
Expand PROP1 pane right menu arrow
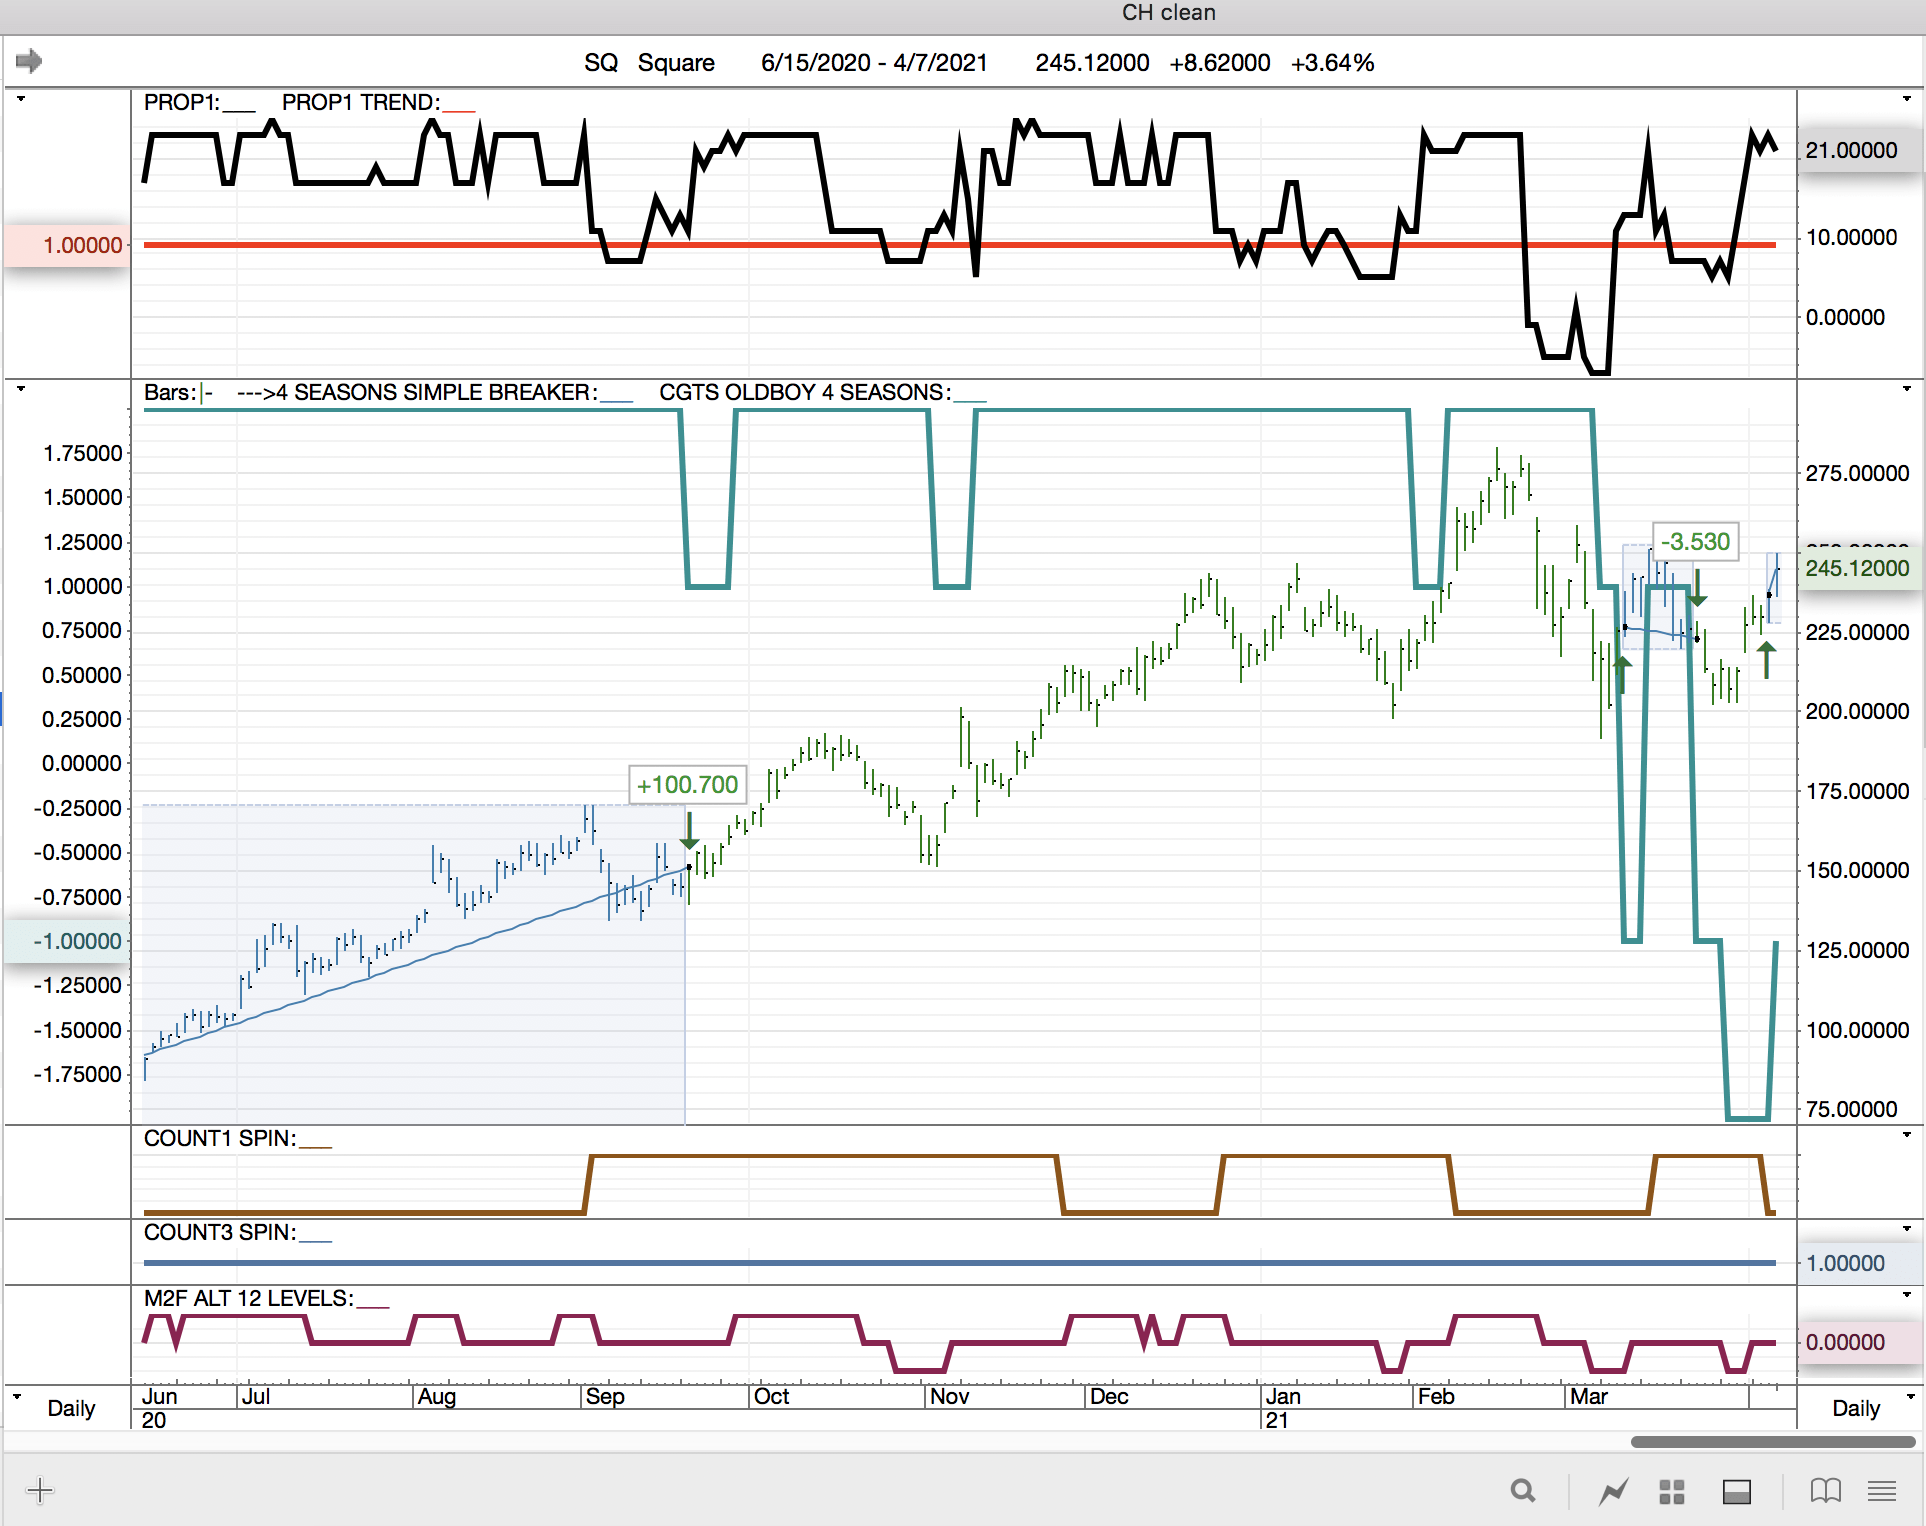(1906, 99)
